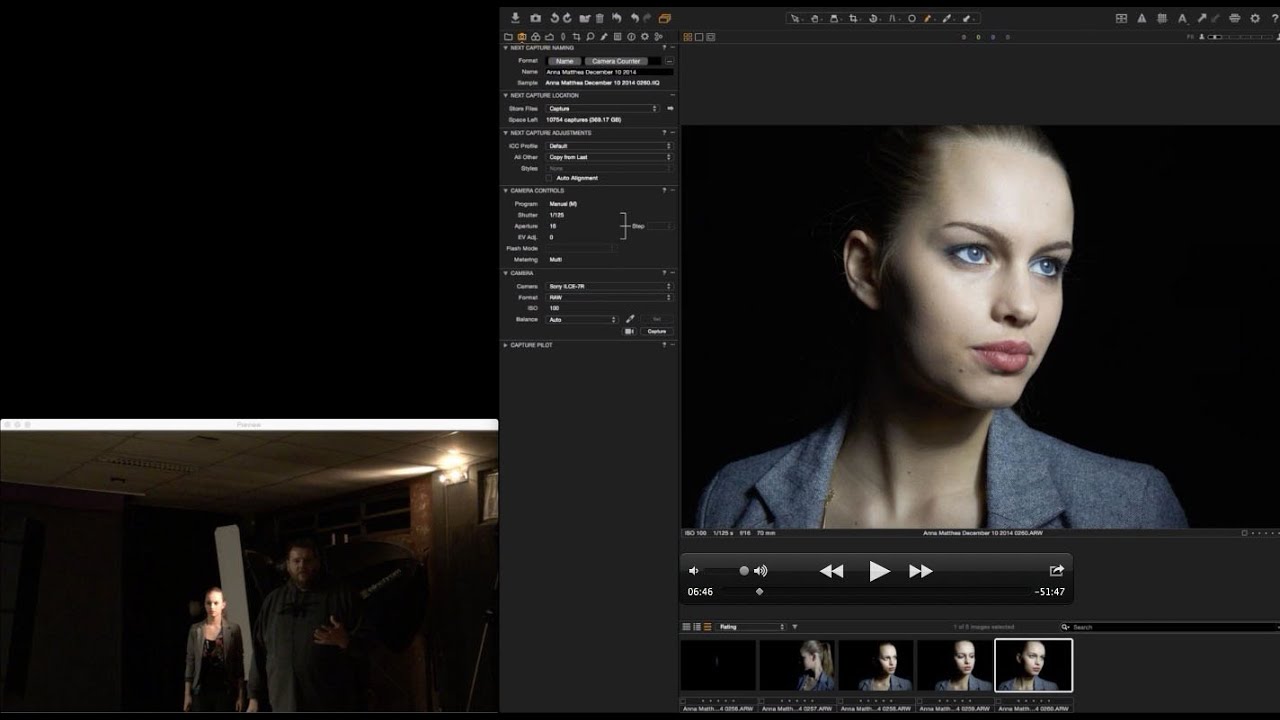
Task: Toggle browser grid view icon
Action: pyautogui.click(x=687, y=627)
